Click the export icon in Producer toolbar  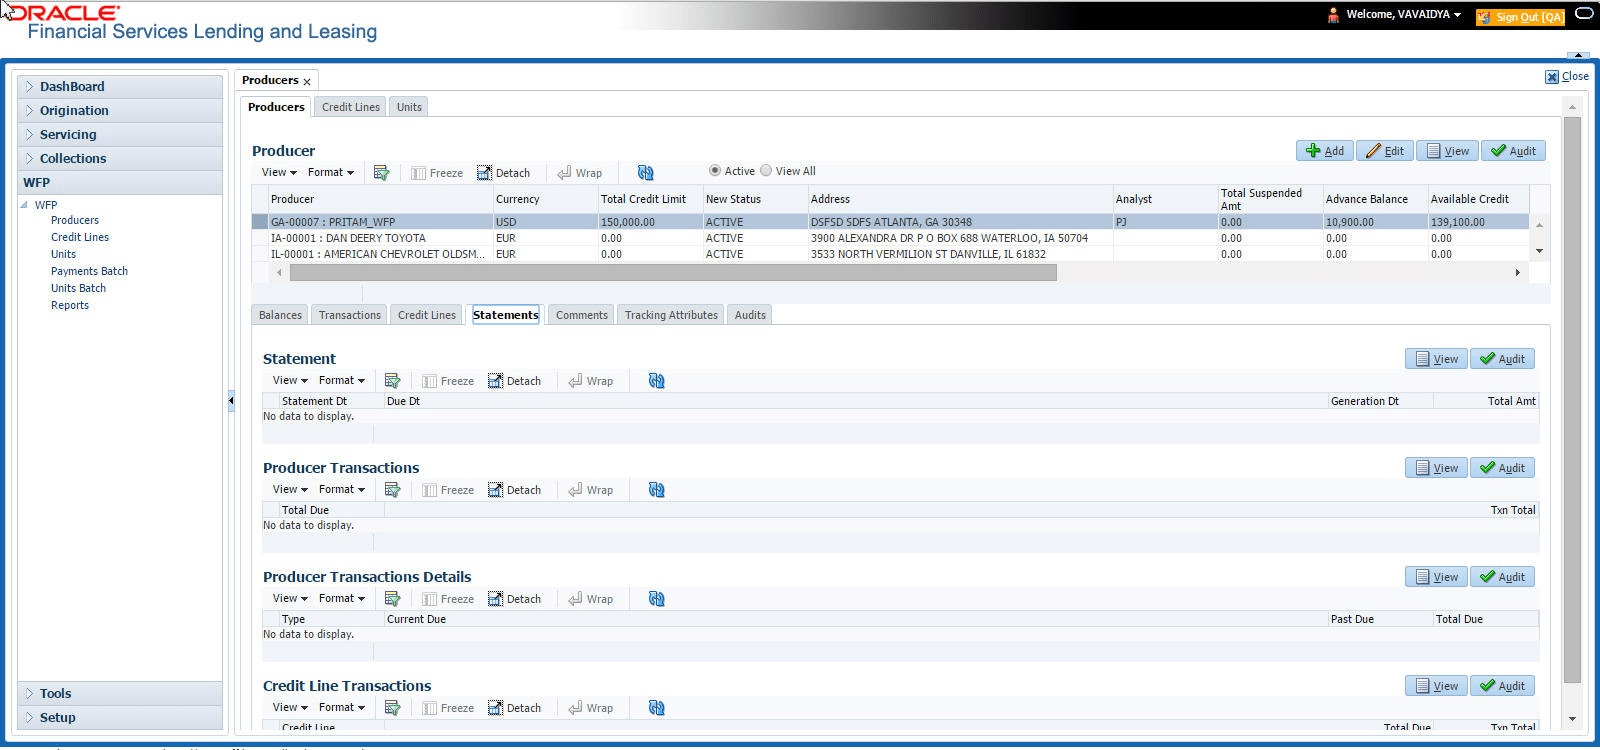click(x=381, y=173)
